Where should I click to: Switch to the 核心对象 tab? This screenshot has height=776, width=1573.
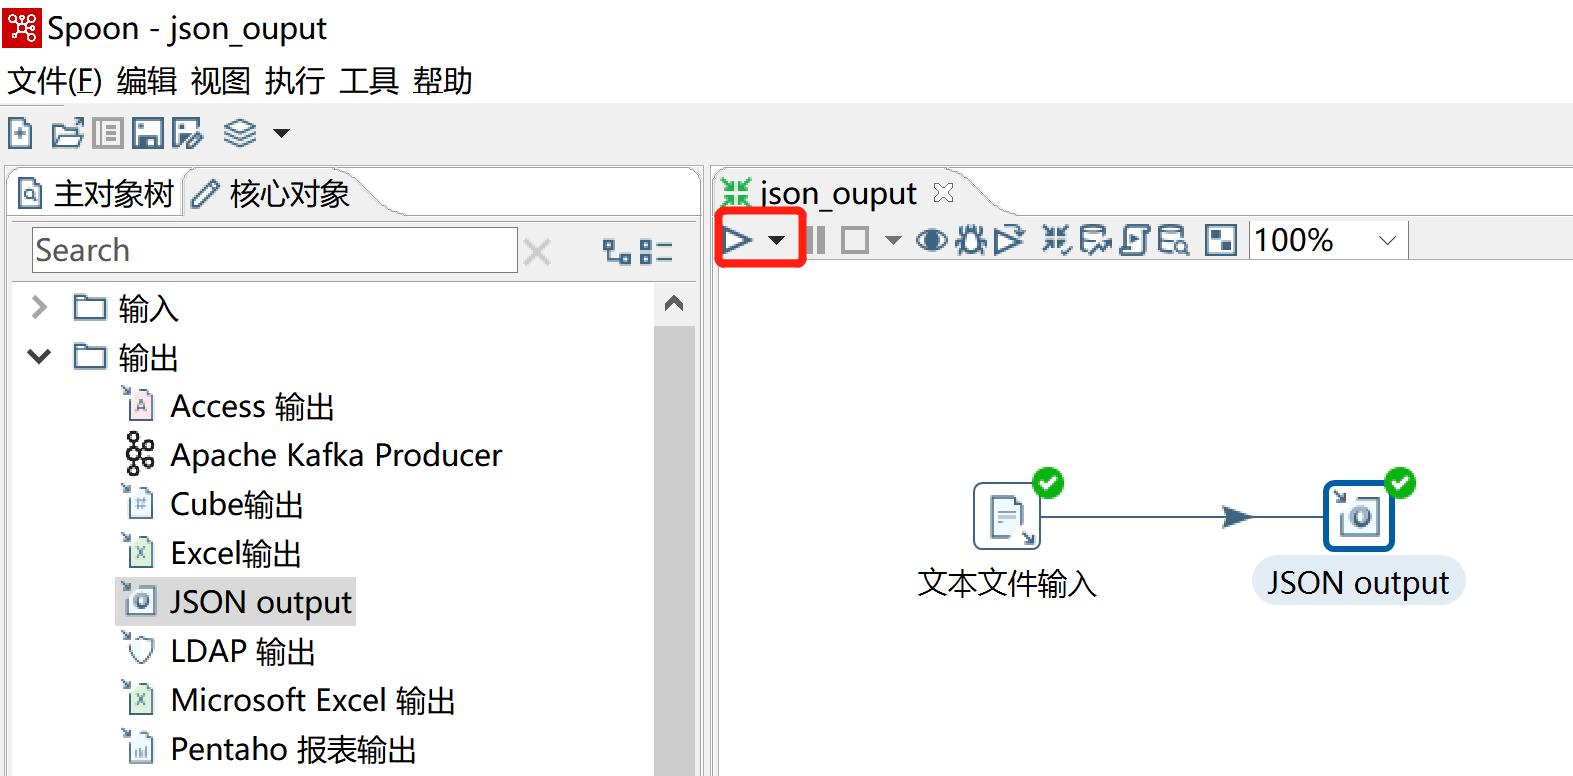tap(272, 193)
